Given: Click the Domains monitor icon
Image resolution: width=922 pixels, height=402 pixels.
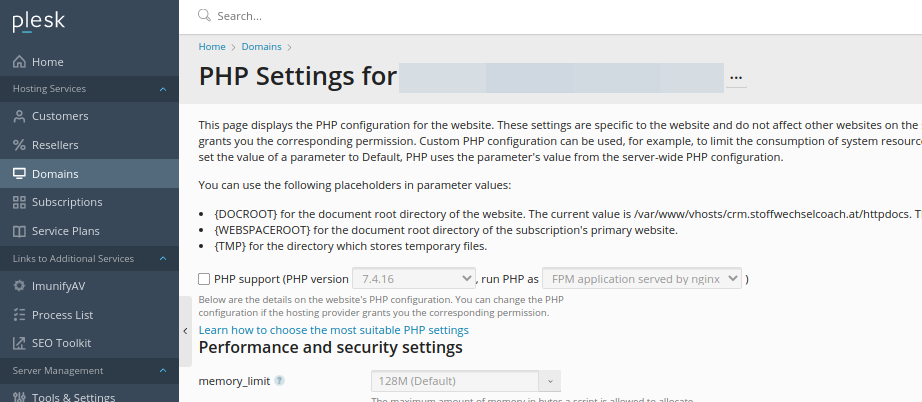Looking at the screenshot, I should (x=19, y=173).
